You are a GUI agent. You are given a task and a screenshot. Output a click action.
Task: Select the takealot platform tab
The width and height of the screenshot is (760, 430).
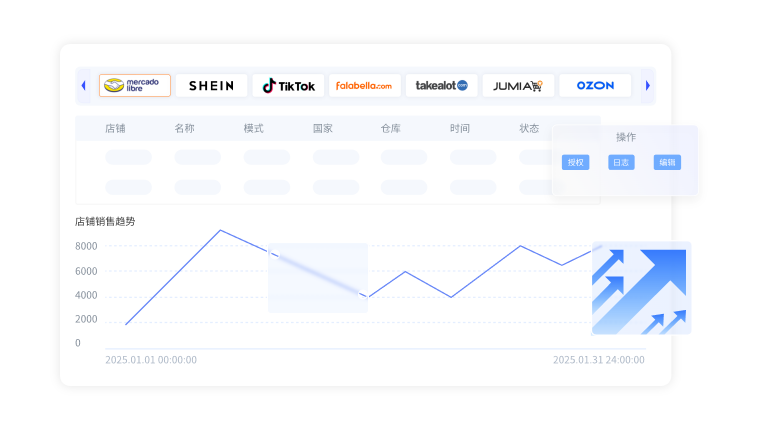click(442, 86)
